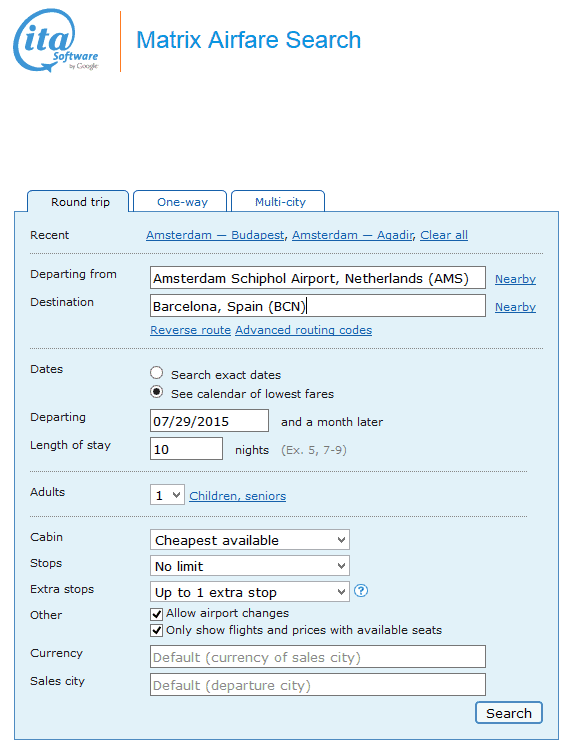Open recent Amsterdam — Budapest search
572x753 pixels.
pyautogui.click(x=215, y=235)
